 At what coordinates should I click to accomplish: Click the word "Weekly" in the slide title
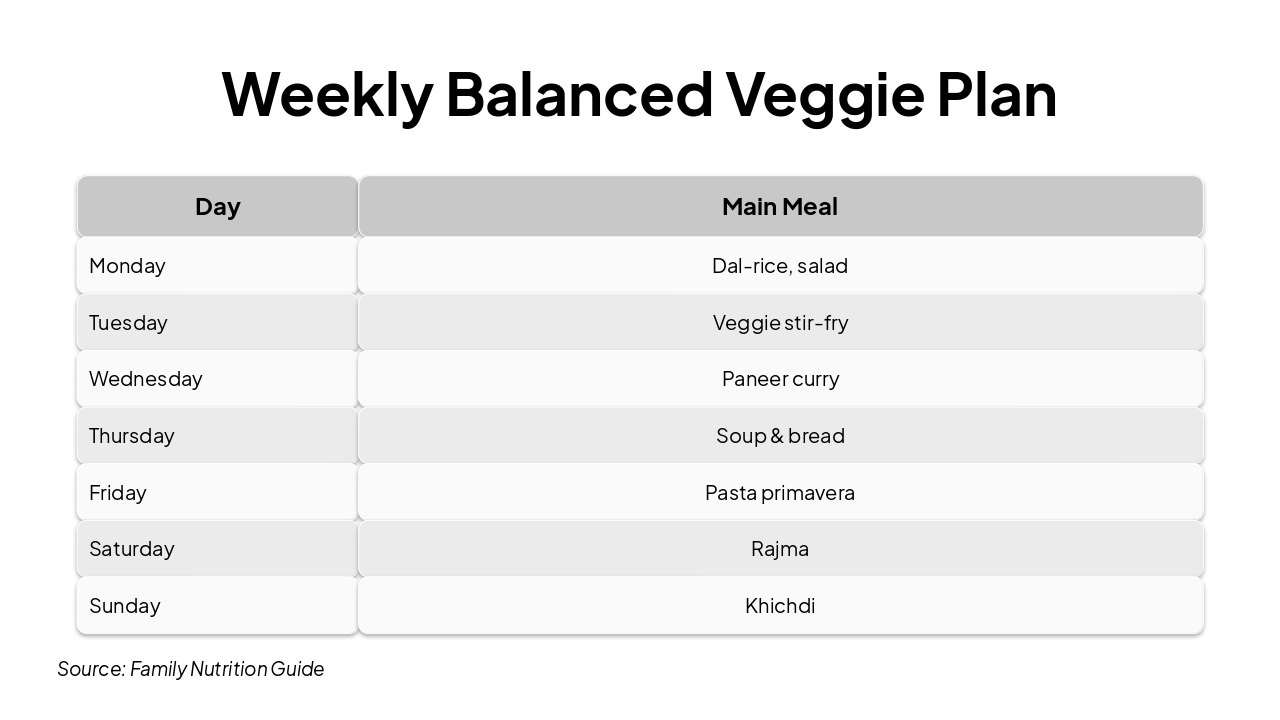(x=327, y=95)
